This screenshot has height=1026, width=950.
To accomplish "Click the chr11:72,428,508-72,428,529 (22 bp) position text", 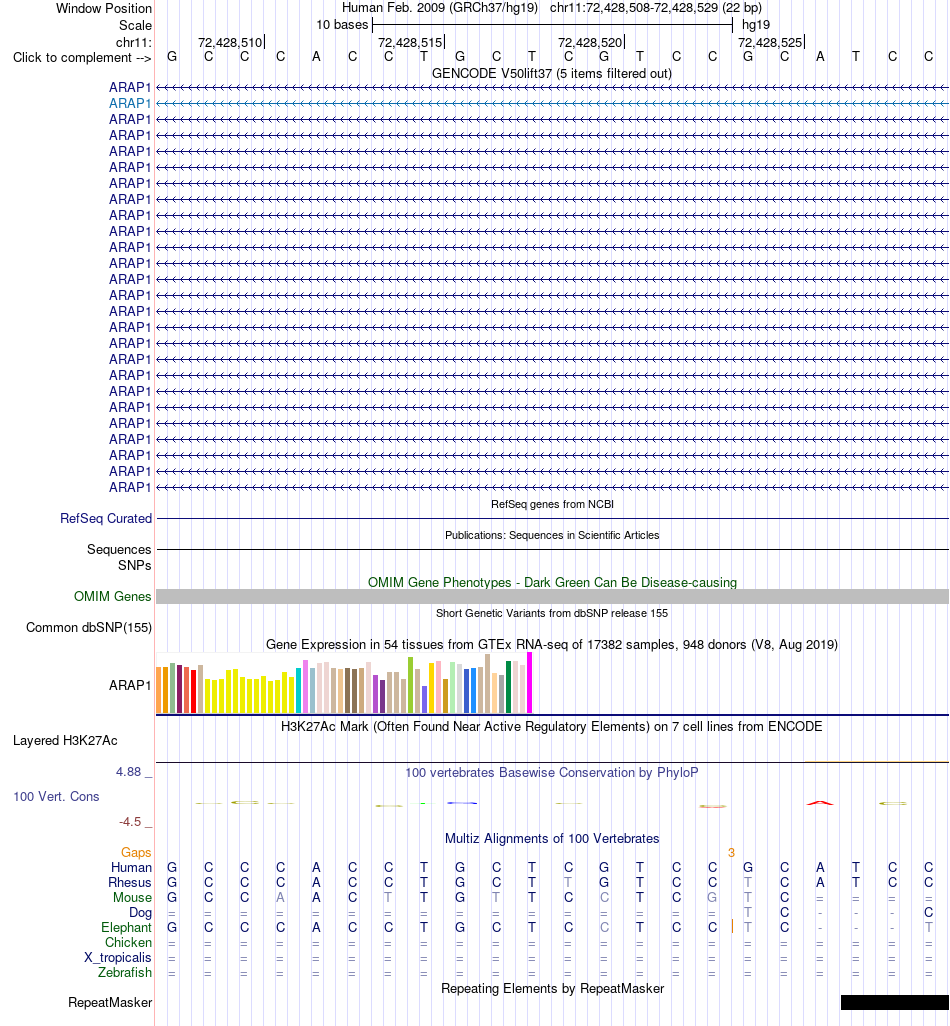I will (x=656, y=8).
